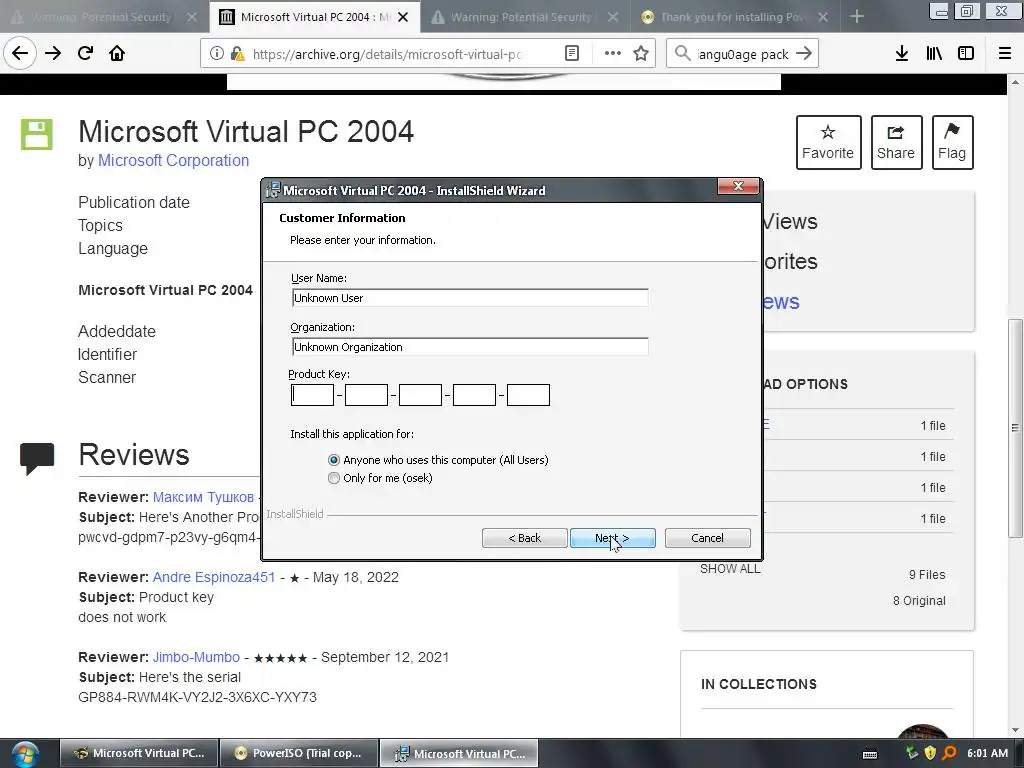Toggle Reader View icon in address bar
This screenshot has width=1024, height=768.
[571, 54]
